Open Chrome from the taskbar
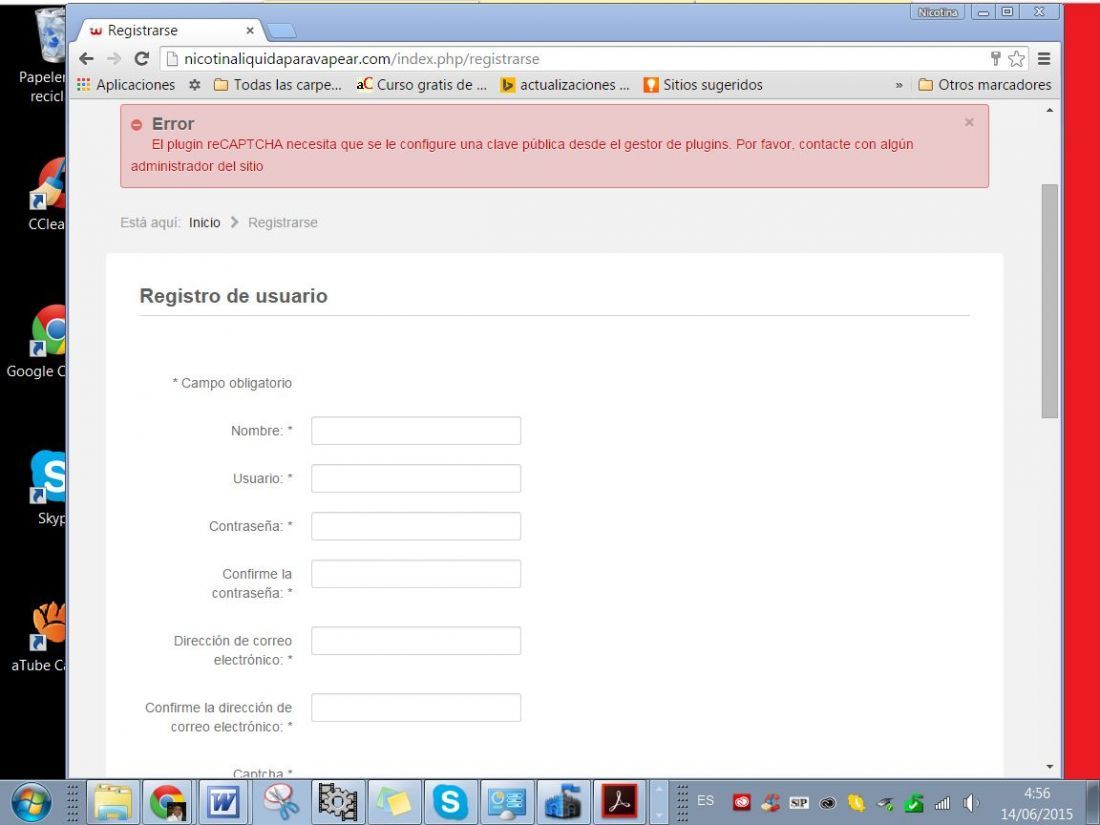This screenshot has height=825, width=1100. coord(168,801)
